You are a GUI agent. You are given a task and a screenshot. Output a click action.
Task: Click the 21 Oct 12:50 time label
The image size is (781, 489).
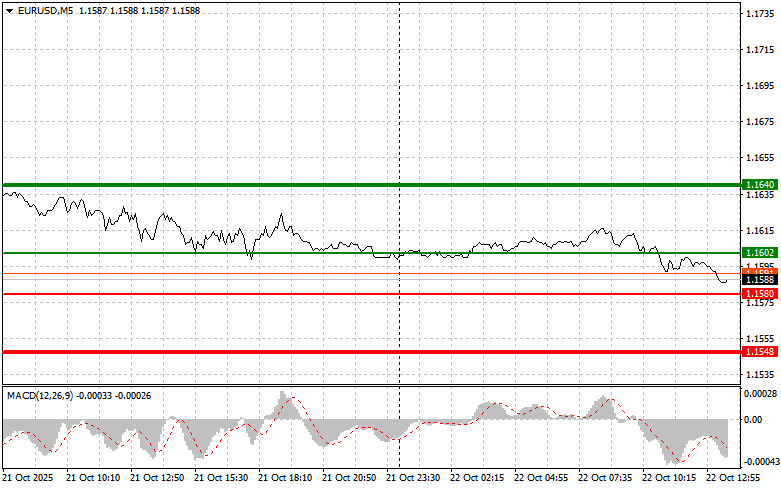(x=157, y=478)
